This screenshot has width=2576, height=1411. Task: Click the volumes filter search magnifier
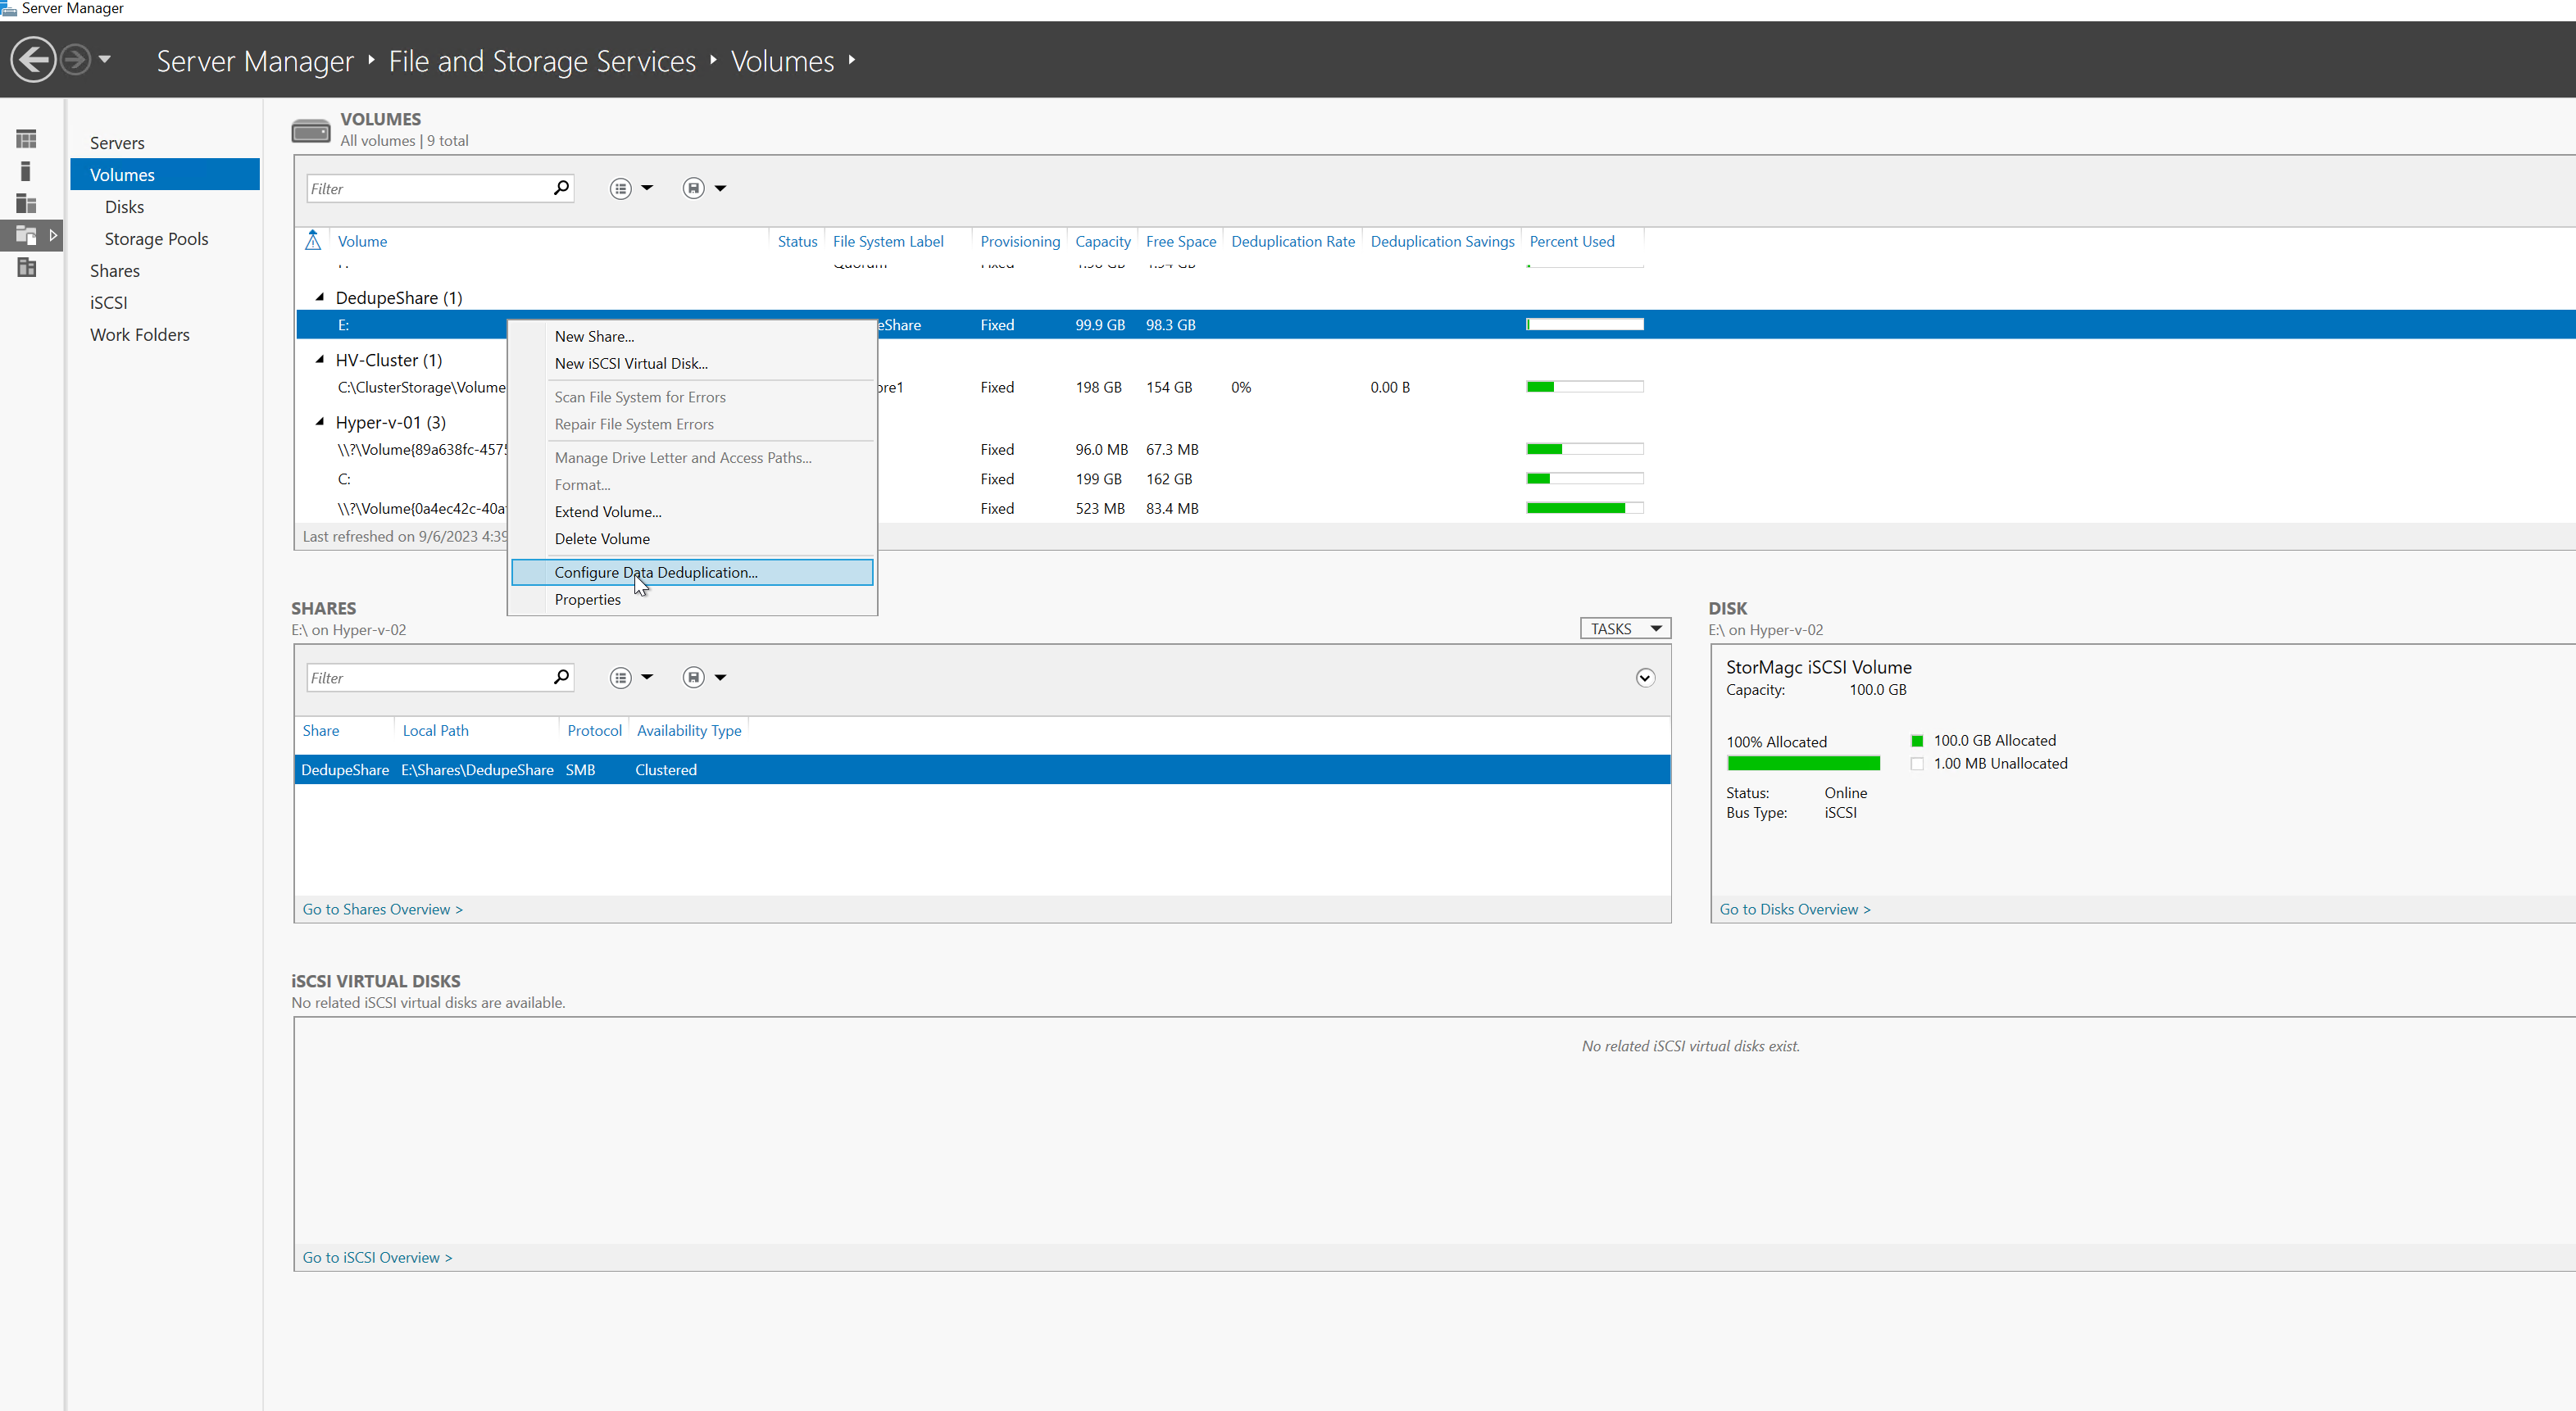pyautogui.click(x=561, y=188)
